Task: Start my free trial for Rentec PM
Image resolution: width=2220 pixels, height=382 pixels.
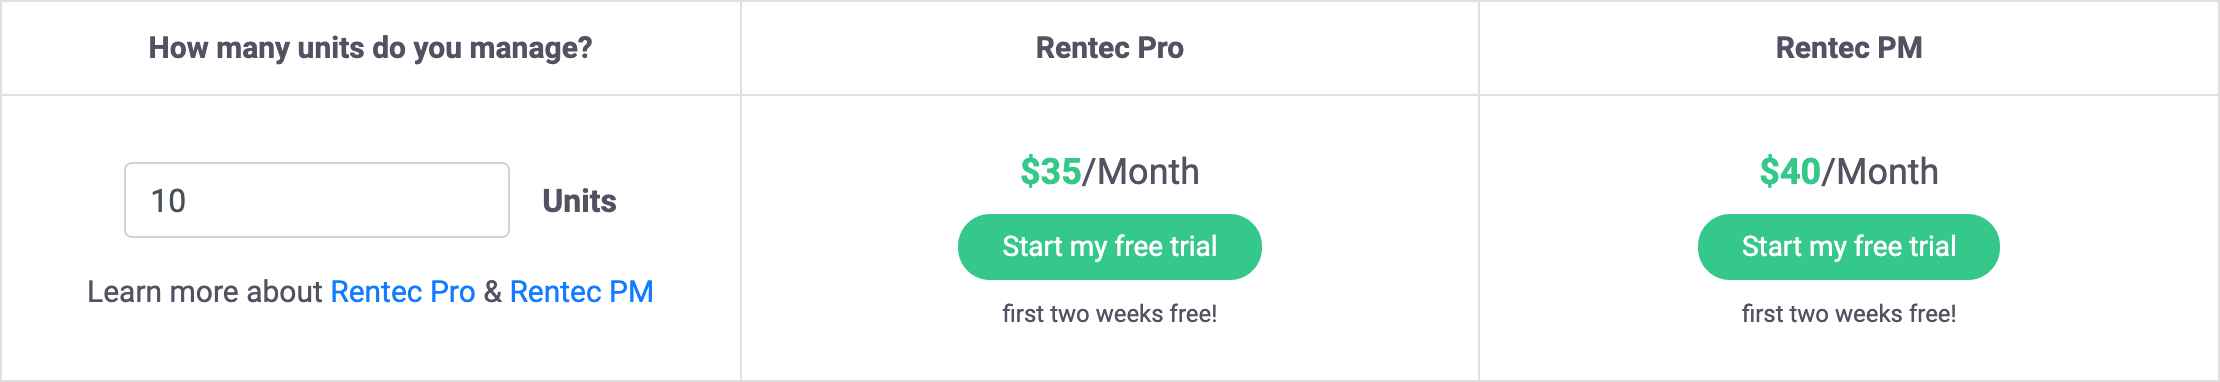Action: [1849, 247]
